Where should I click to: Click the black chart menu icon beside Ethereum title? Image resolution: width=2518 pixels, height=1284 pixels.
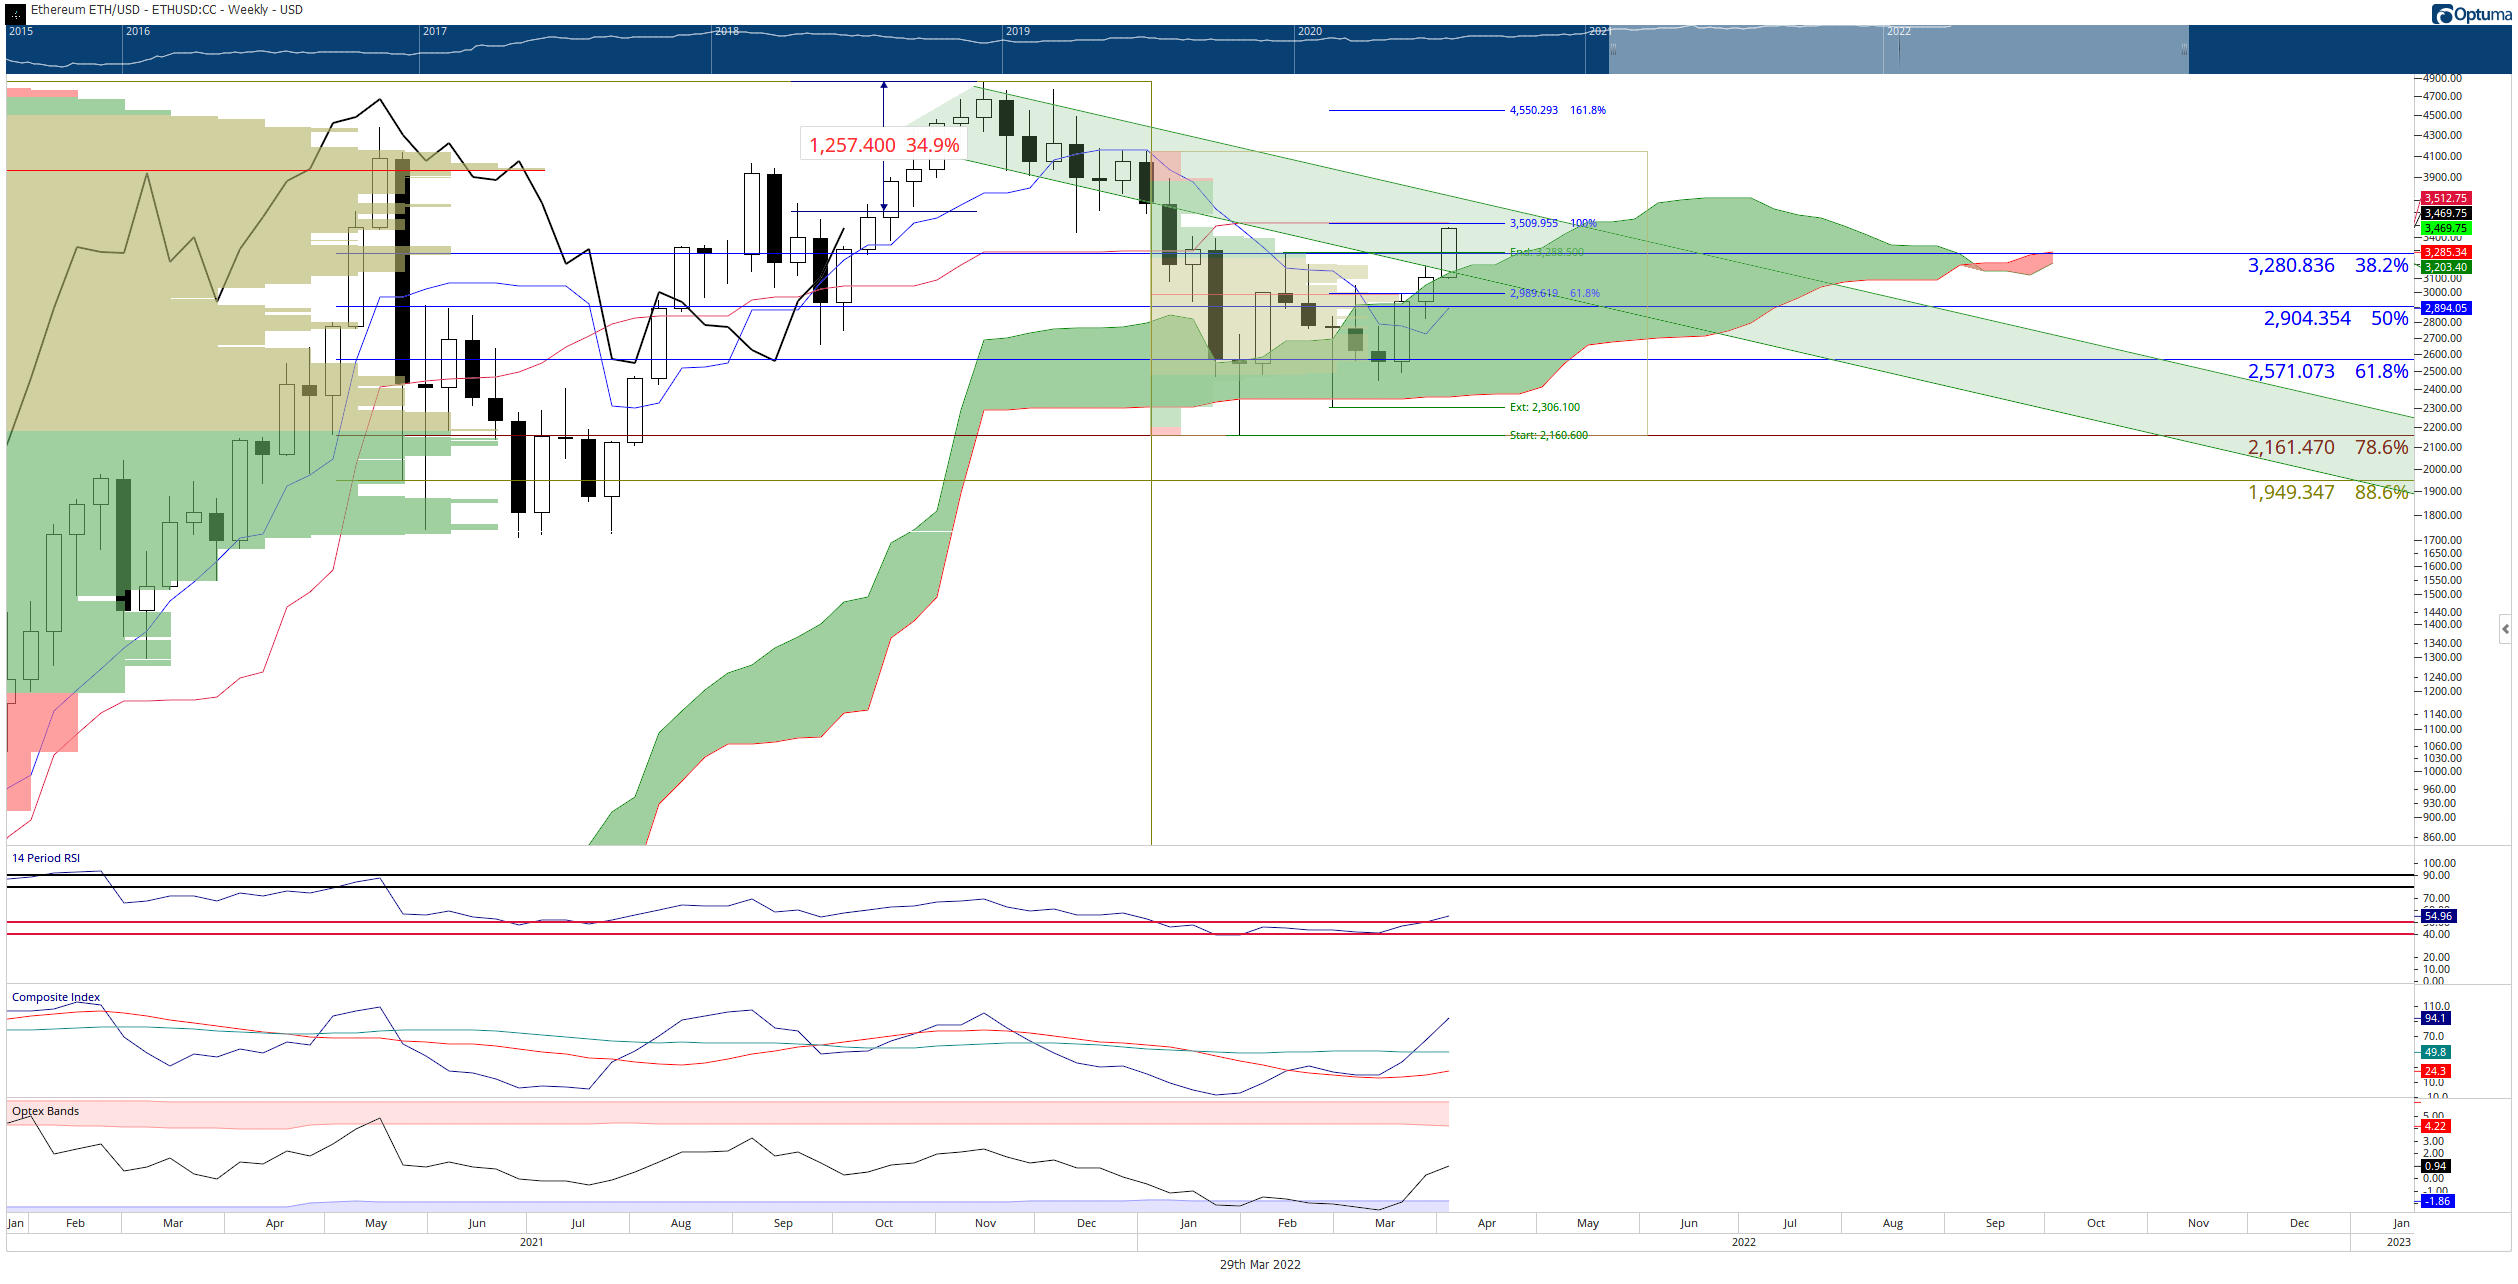coord(16,13)
